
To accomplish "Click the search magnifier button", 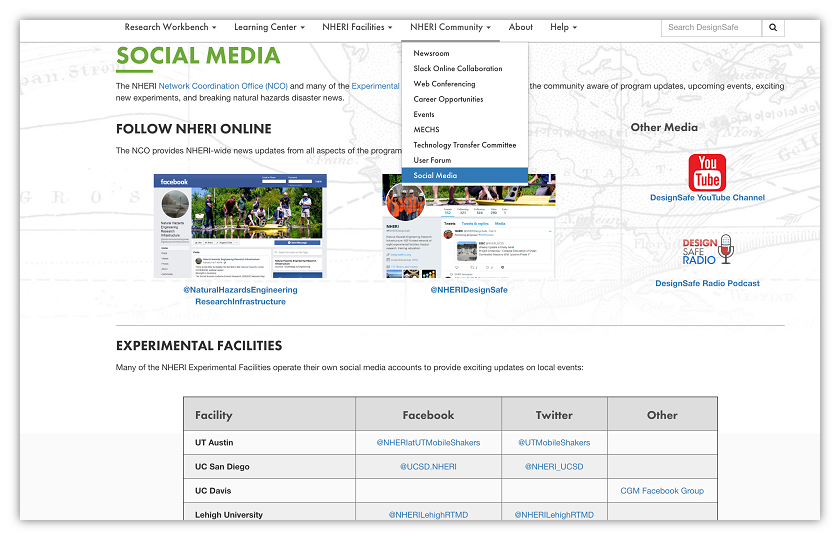I will pos(773,27).
